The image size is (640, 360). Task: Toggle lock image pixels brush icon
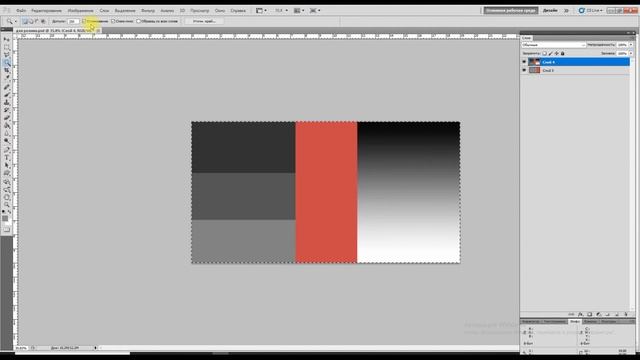tap(551, 53)
